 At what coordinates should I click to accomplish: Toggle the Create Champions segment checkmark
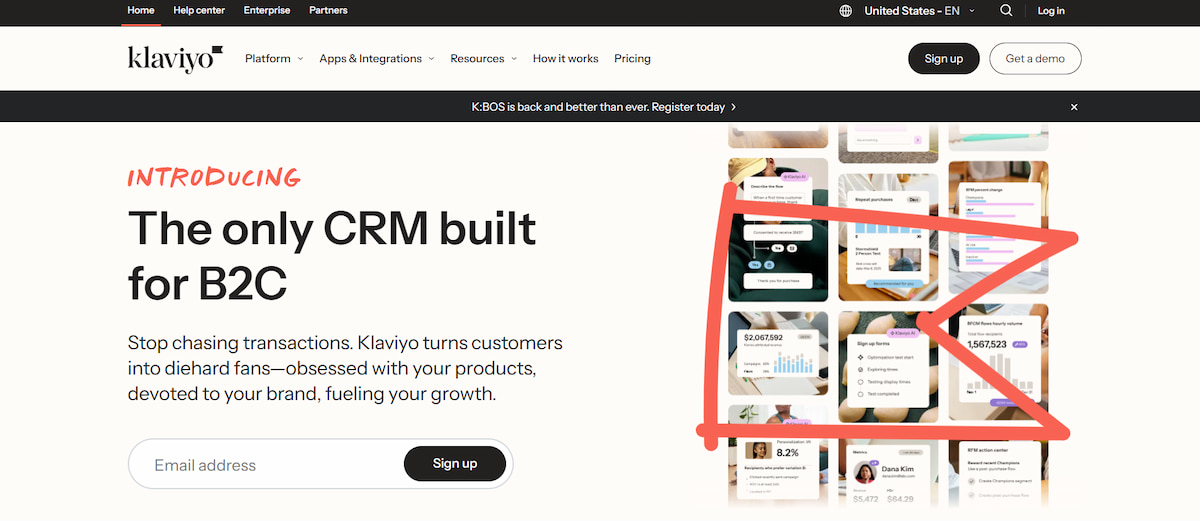pyautogui.click(x=972, y=482)
